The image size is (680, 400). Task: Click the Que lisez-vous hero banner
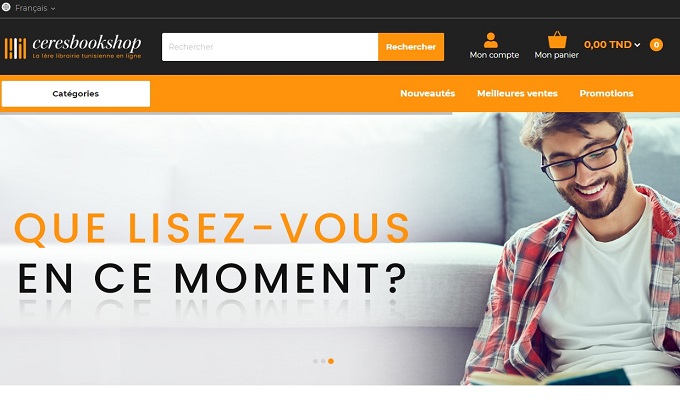pyautogui.click(x=340, y=249)
